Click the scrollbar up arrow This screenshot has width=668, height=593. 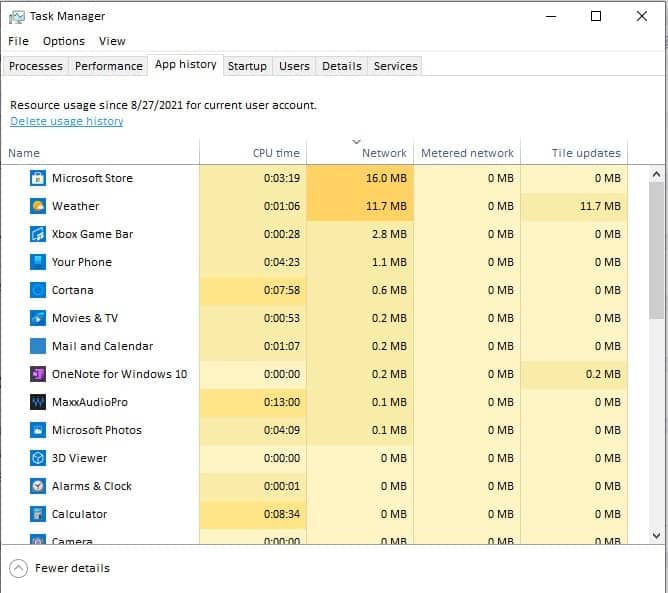coord(656,174)
